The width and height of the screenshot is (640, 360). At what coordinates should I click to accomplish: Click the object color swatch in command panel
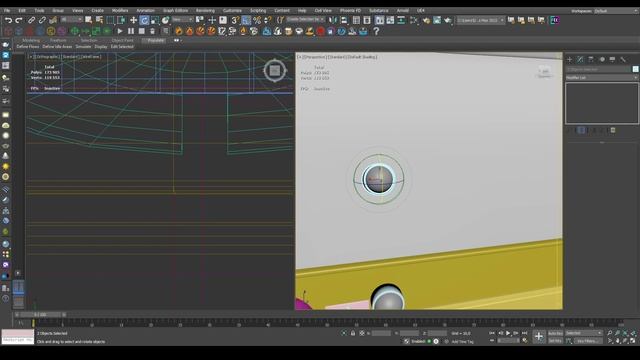[x=636, y=69]
